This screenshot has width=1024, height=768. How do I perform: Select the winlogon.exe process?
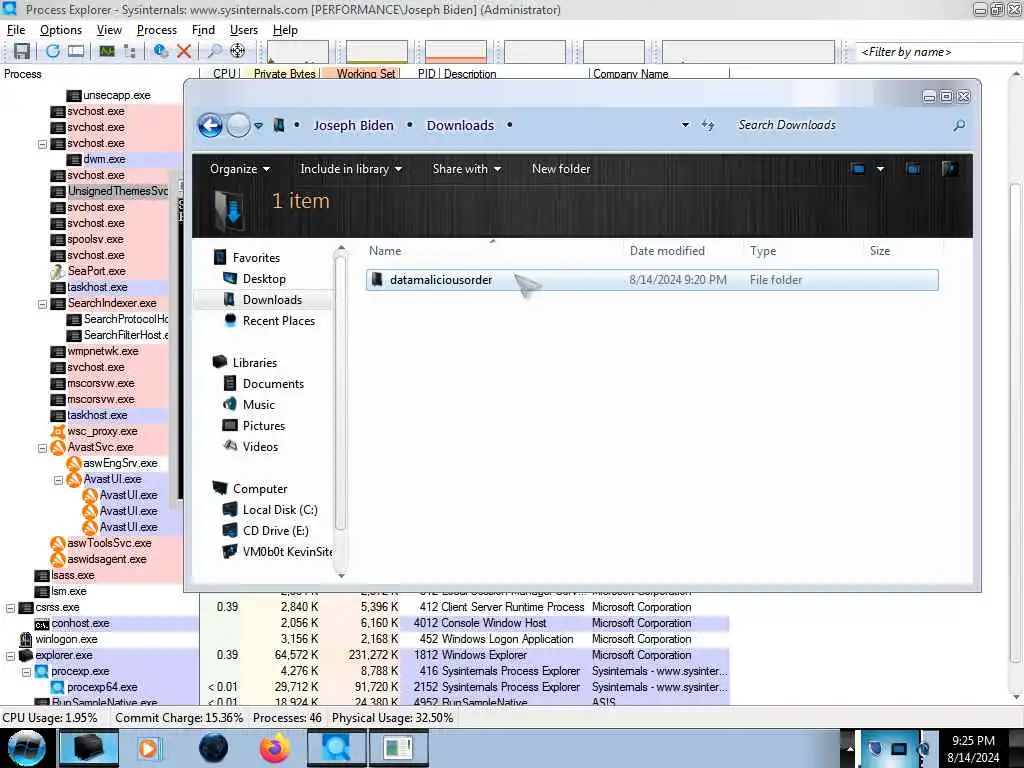(66, 639)
